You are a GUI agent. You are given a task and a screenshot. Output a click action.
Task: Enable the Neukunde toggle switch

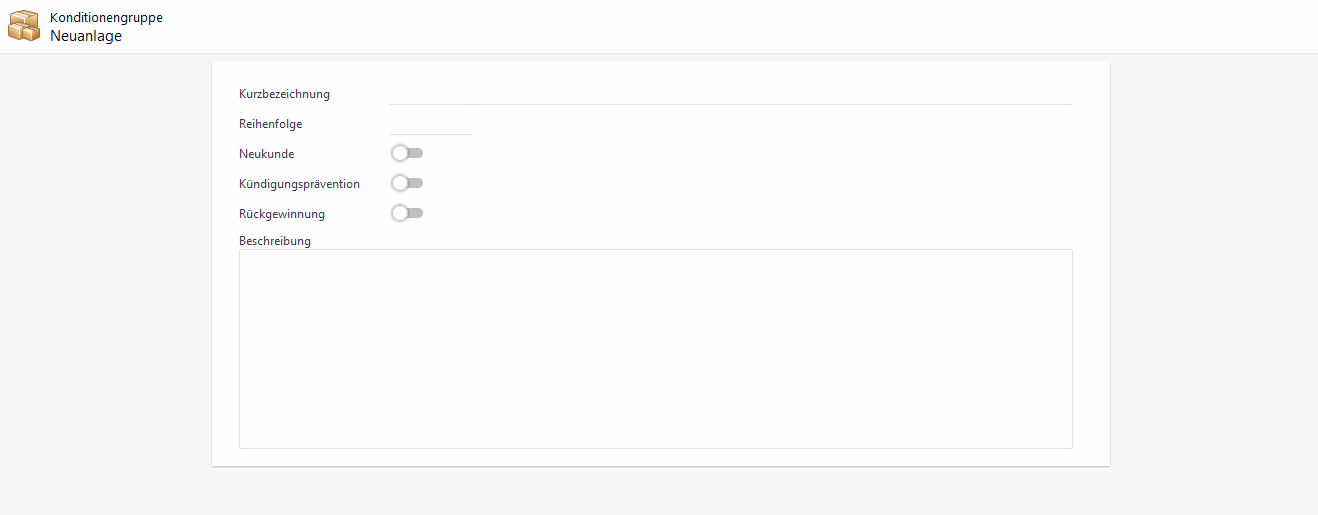[x=407, y=153]
